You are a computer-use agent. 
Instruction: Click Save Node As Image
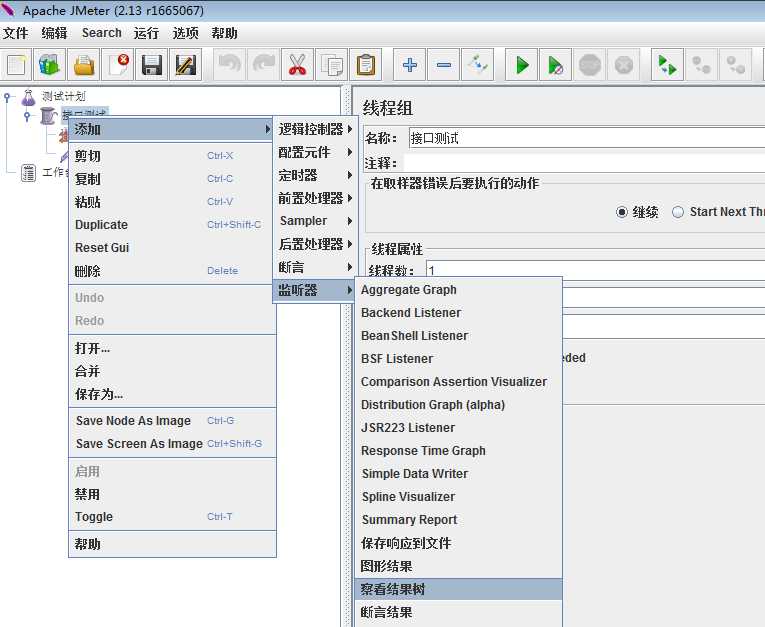[x=172, y=421]
